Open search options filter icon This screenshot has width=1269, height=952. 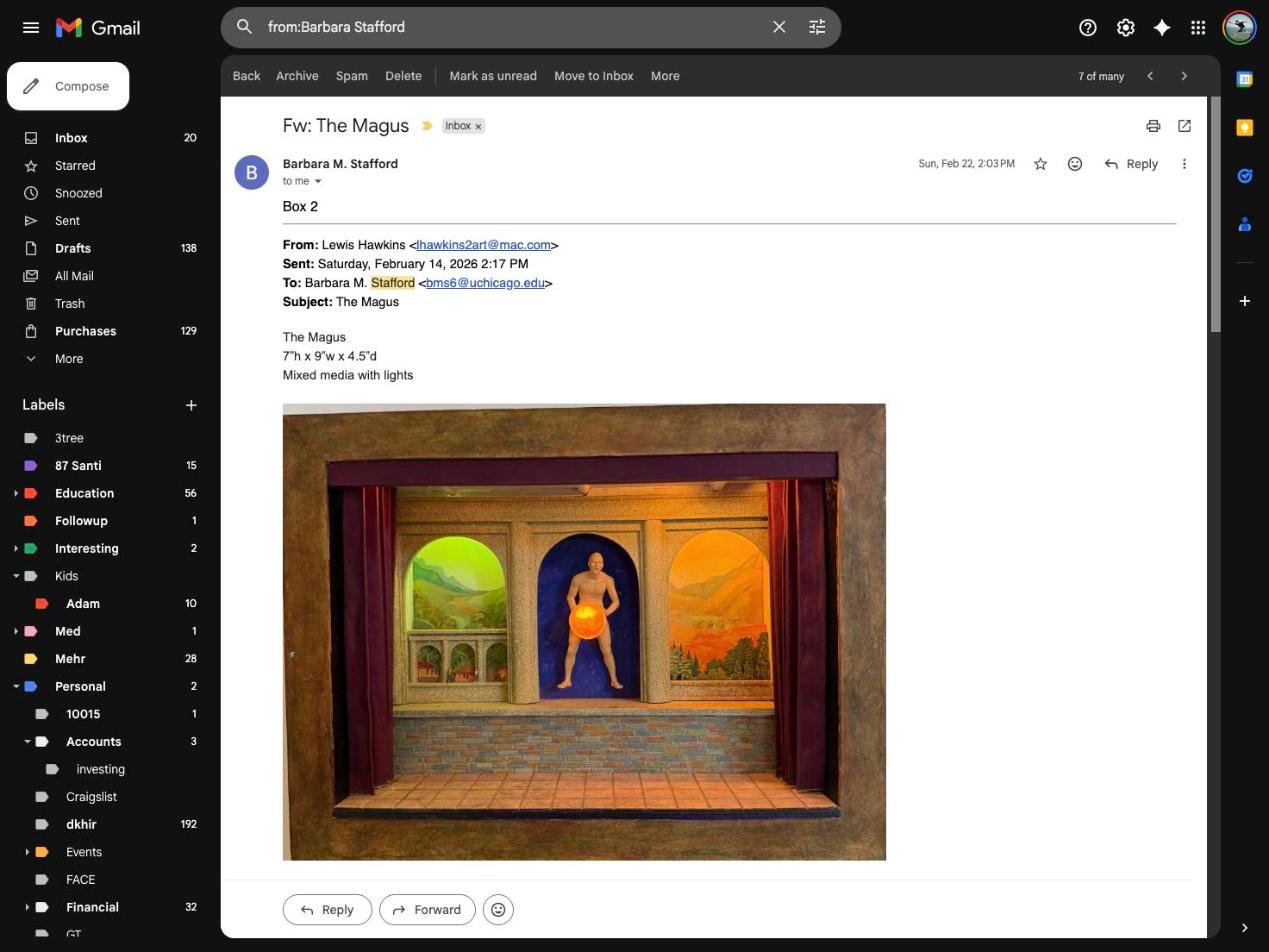817,27
